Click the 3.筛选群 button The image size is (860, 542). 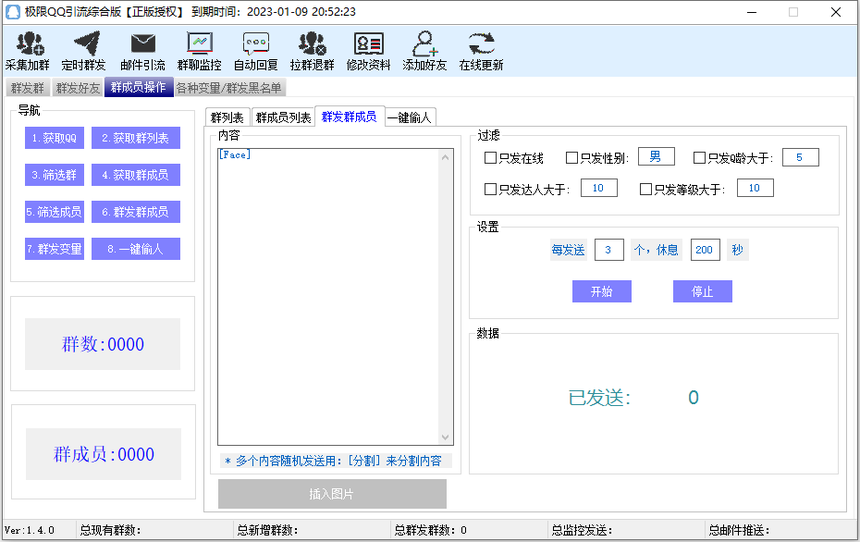point(54,175)
